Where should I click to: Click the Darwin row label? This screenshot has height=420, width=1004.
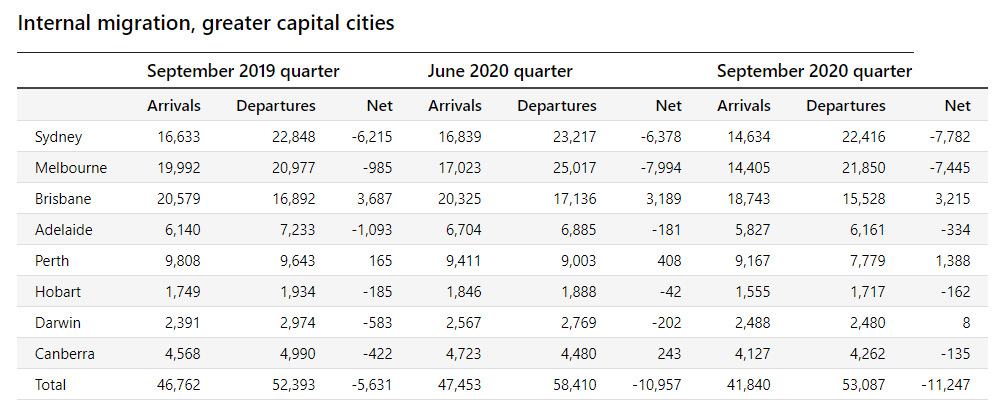pyautogui.click(x=58, y=323)
